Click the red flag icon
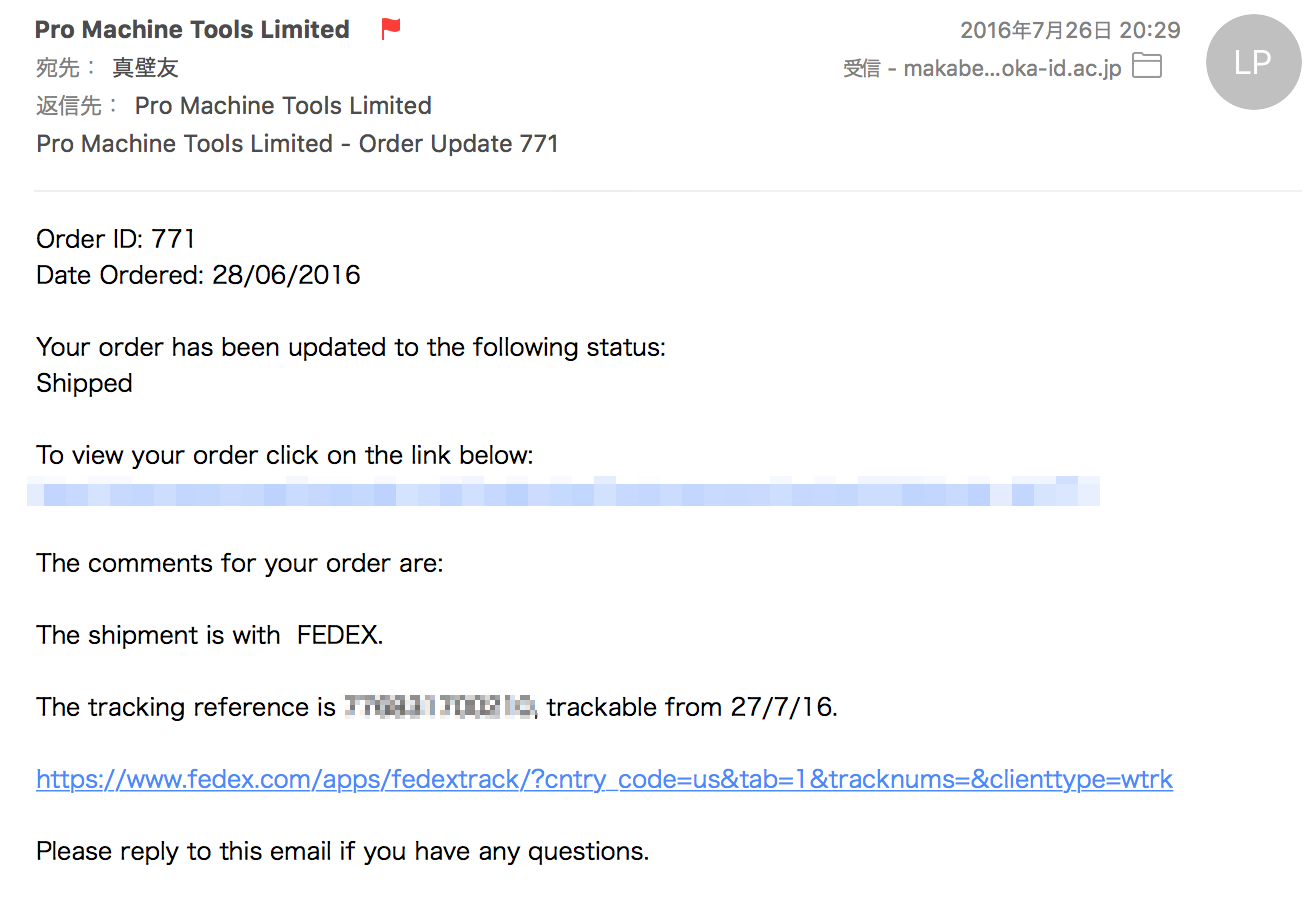The image size is (1304, 900). click(391, 30)
